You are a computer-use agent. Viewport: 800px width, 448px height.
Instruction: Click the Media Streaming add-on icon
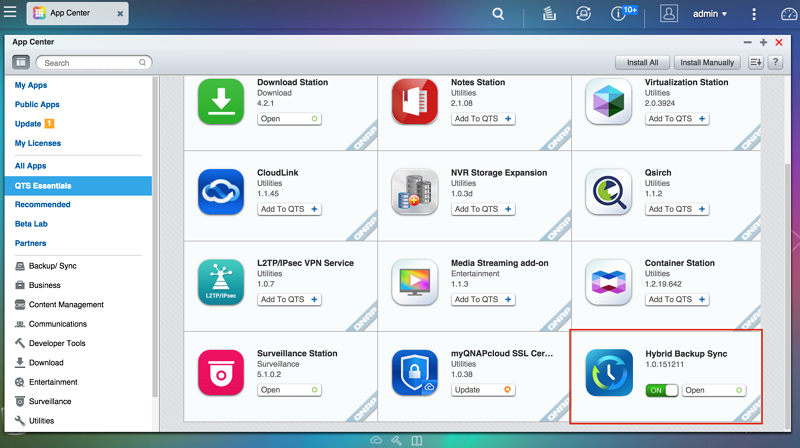[x=415, y=282]
